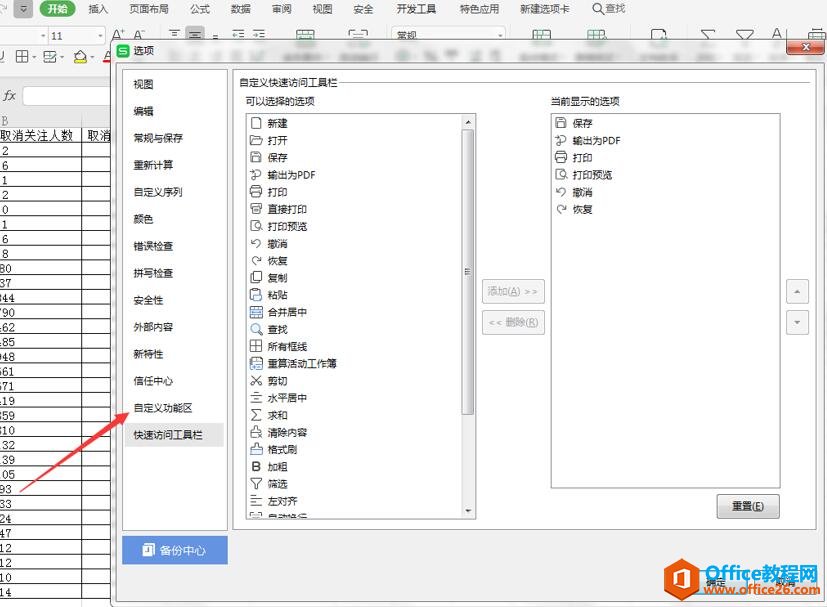This screenshot has width=827, height=607.
Task: Open the 页面布局 ribbon tab
Action: click(x=149, y=9)
